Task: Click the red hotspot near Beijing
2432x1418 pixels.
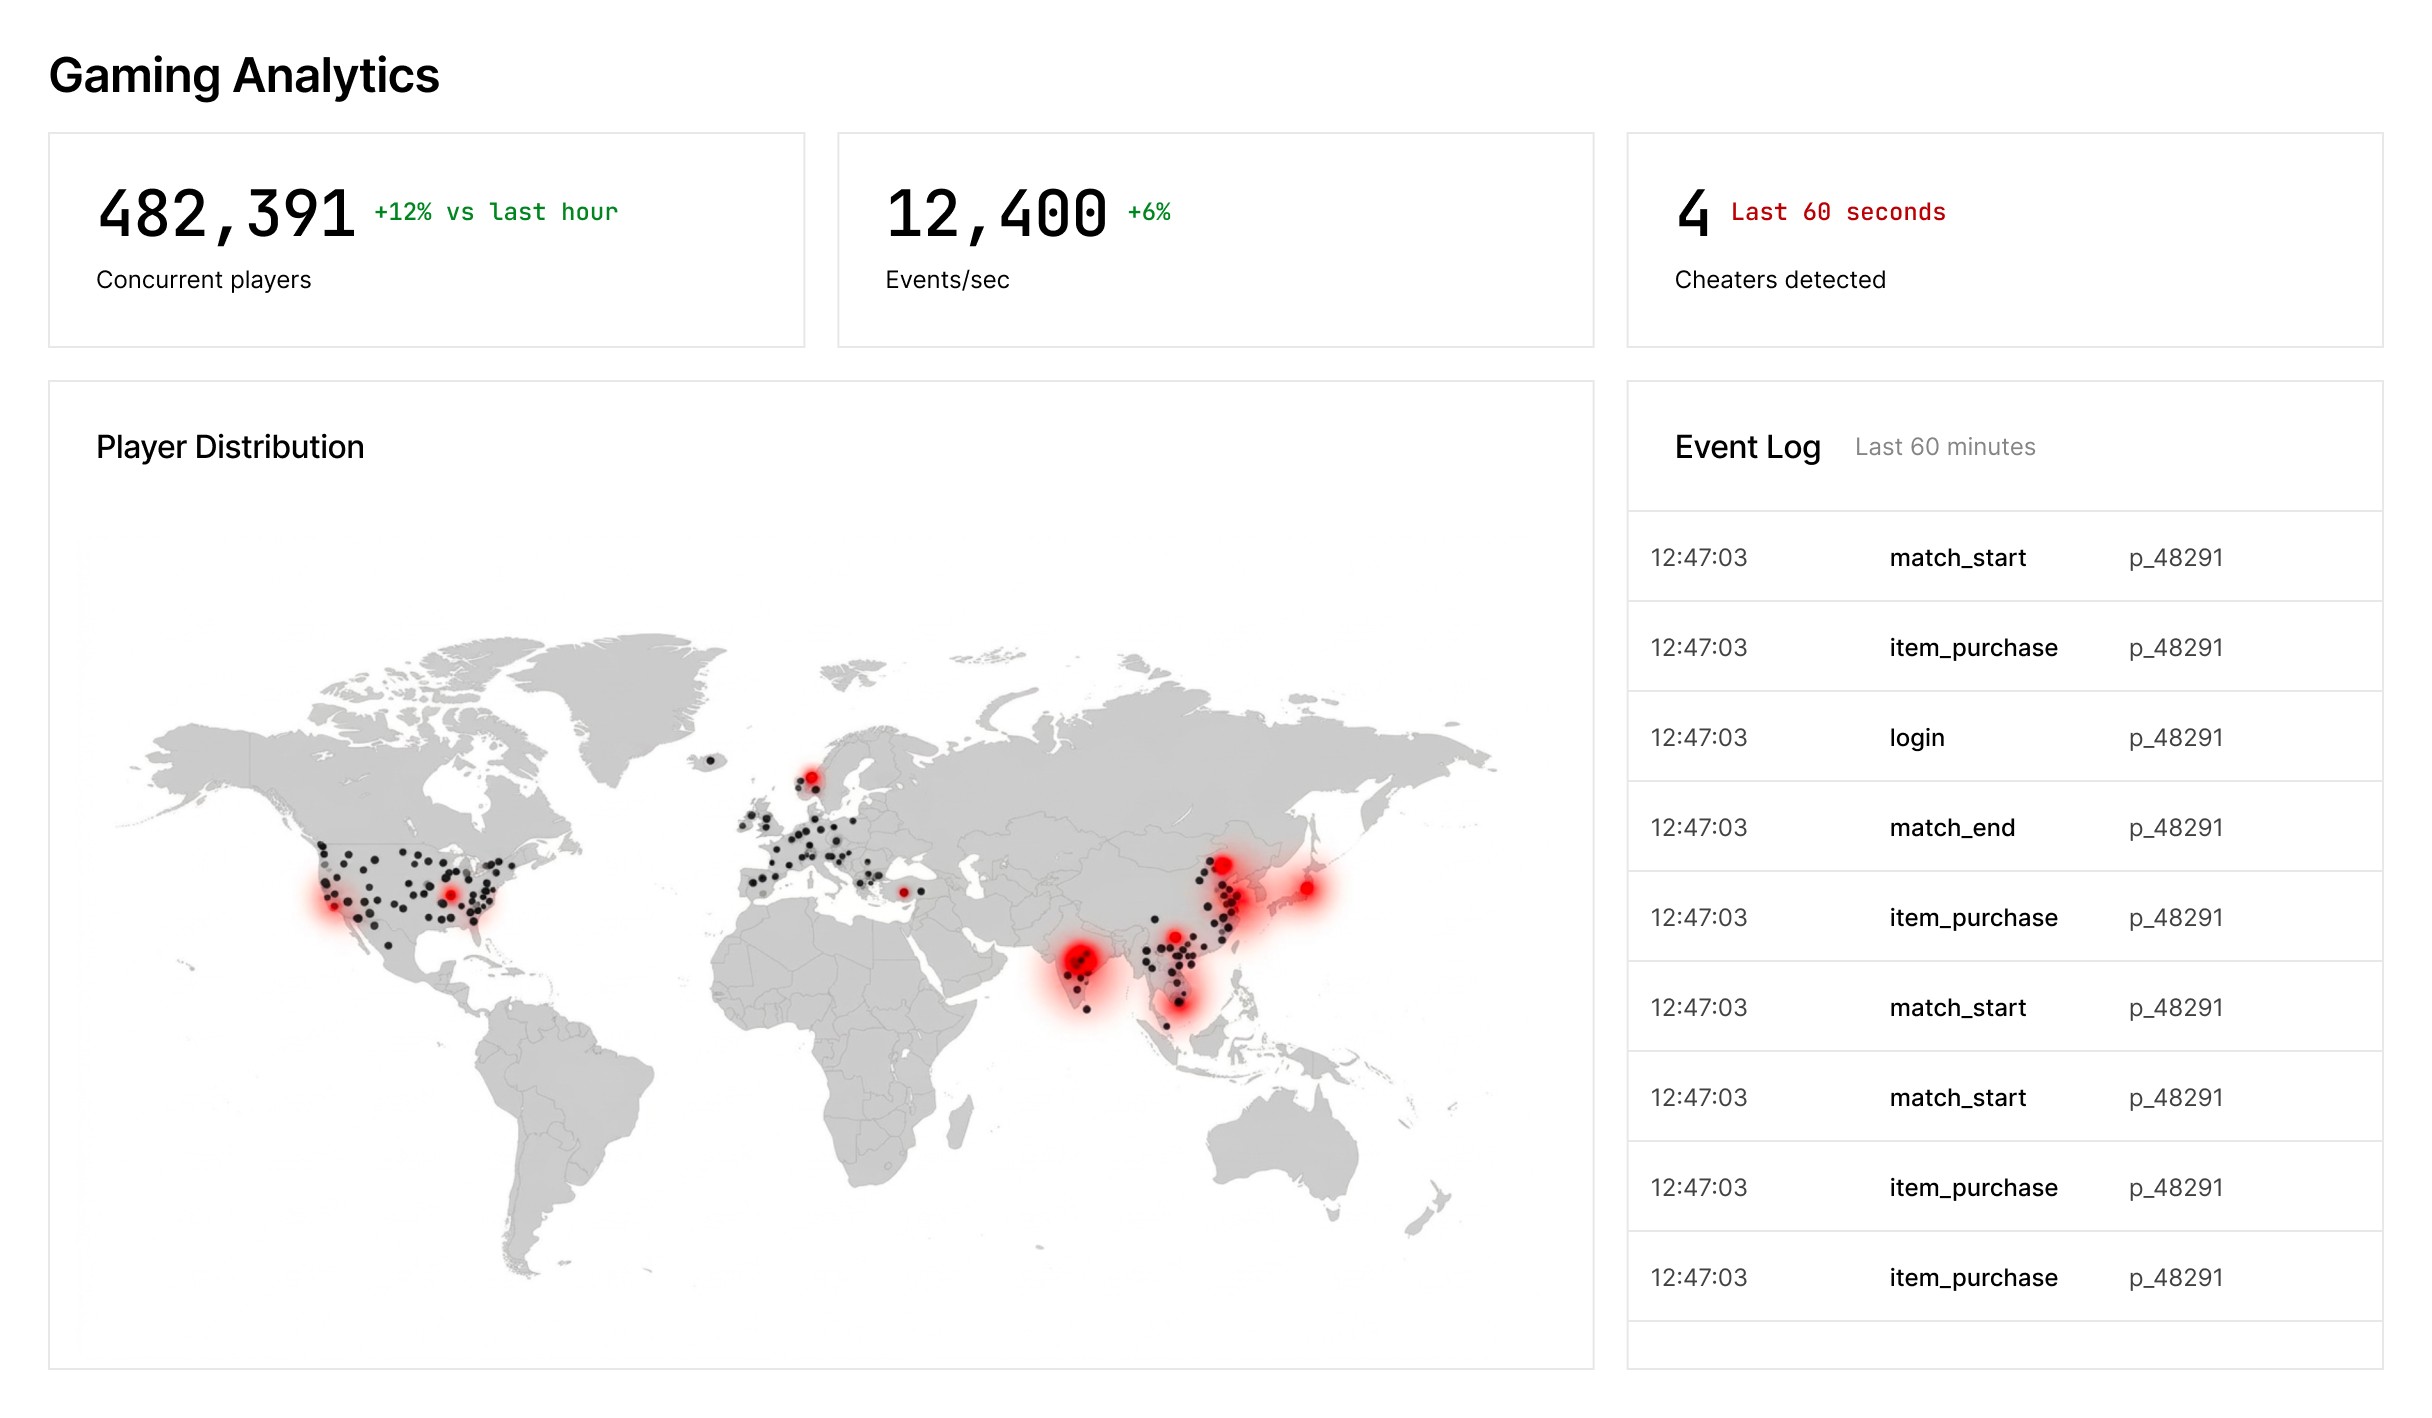Action: [1222, 865]
